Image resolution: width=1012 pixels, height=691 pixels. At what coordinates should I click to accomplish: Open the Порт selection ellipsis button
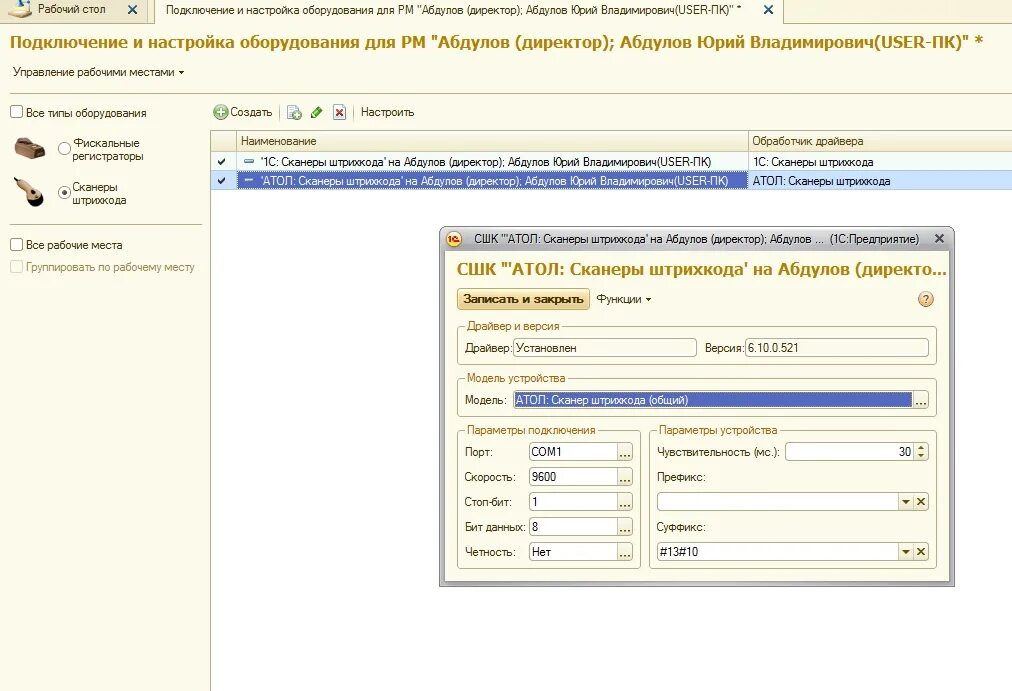pyautogui.click(x=625, y=452)
